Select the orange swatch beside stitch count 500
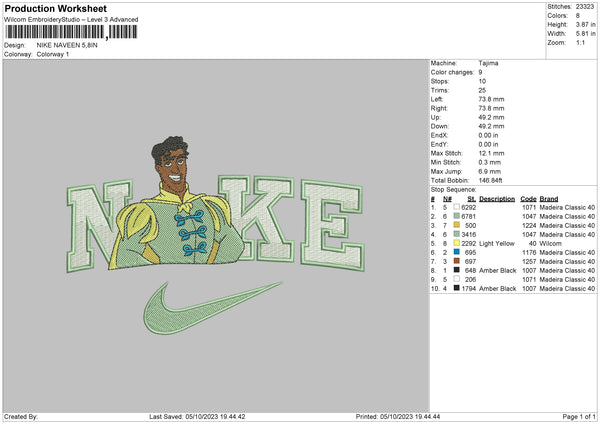This screenshot has height=424, width=600. (x=457, y=225)
